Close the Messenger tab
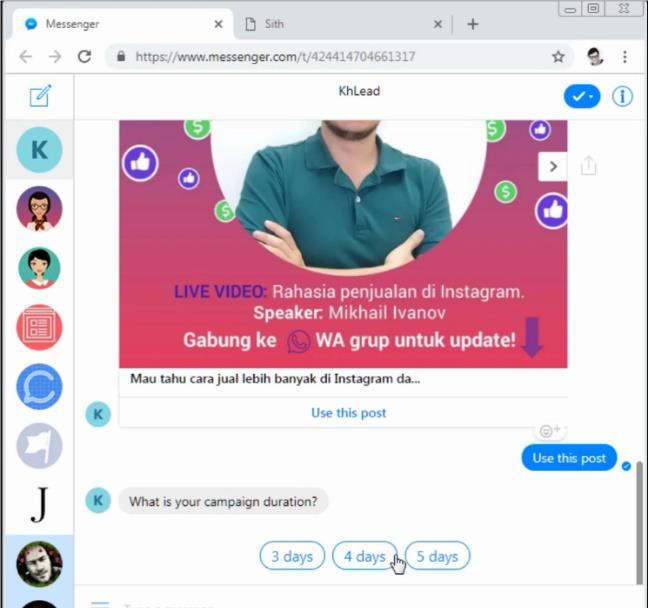This screenshot has height=608, width=648. tap(218, 24)
